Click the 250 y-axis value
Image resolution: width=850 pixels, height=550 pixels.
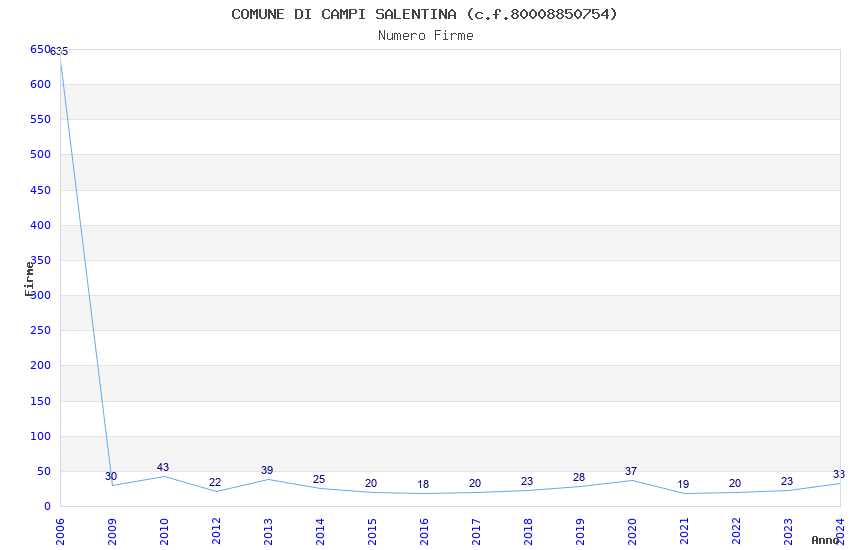pos(40,330)
